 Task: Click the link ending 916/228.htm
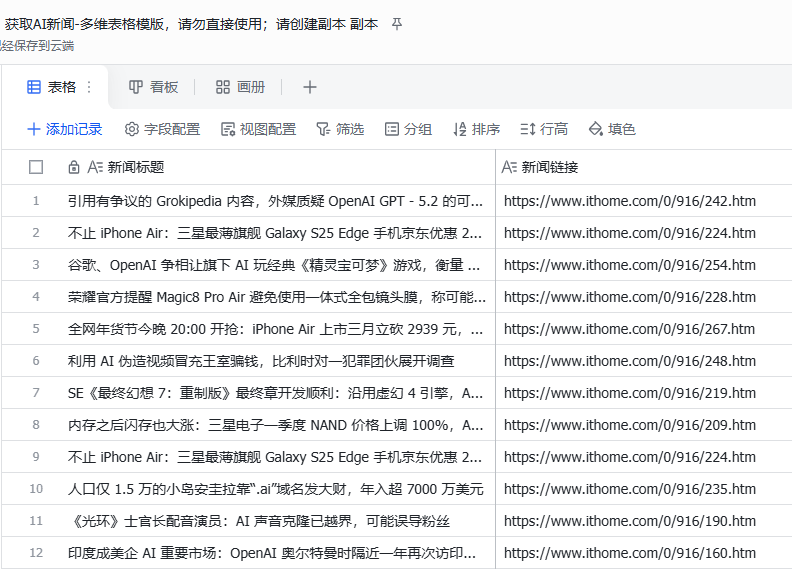pyautogui.click(x=630, y=297)
